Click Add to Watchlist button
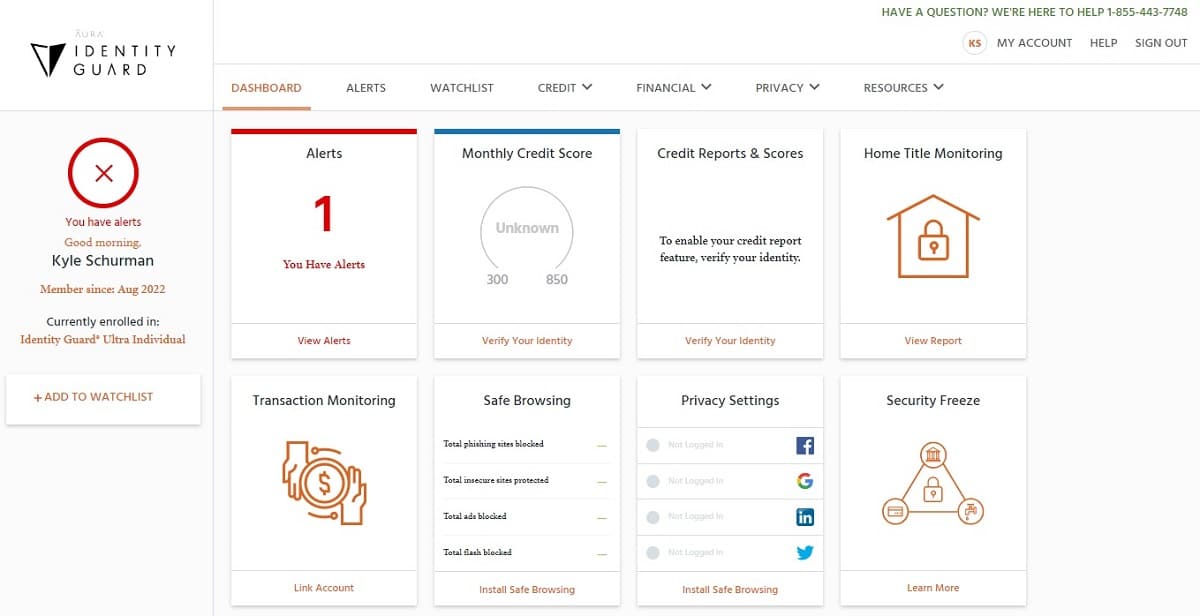 pyautogui.click(x=103, y=397)
